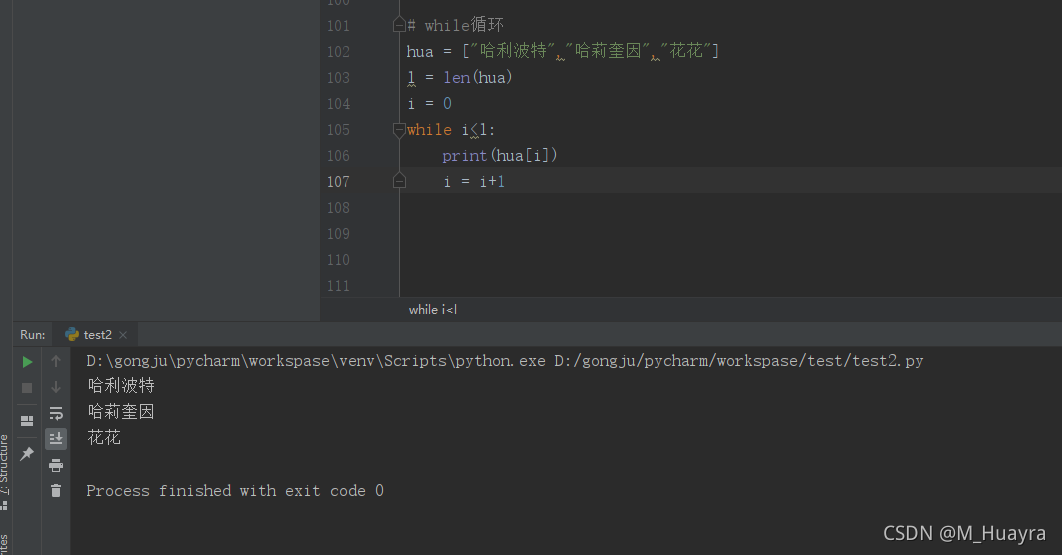The width and height of the screenshot is (1062, 555).
Task: Collapse the fold marker at comment line 101
Action: tap(399, 25)
